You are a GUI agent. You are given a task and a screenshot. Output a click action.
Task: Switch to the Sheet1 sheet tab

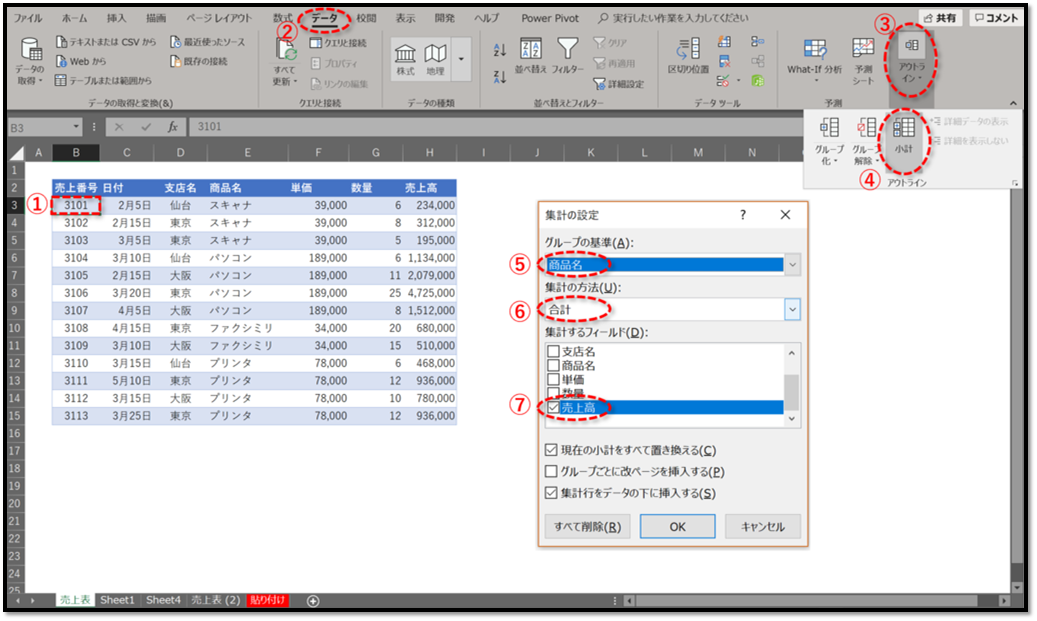(117, 600)
